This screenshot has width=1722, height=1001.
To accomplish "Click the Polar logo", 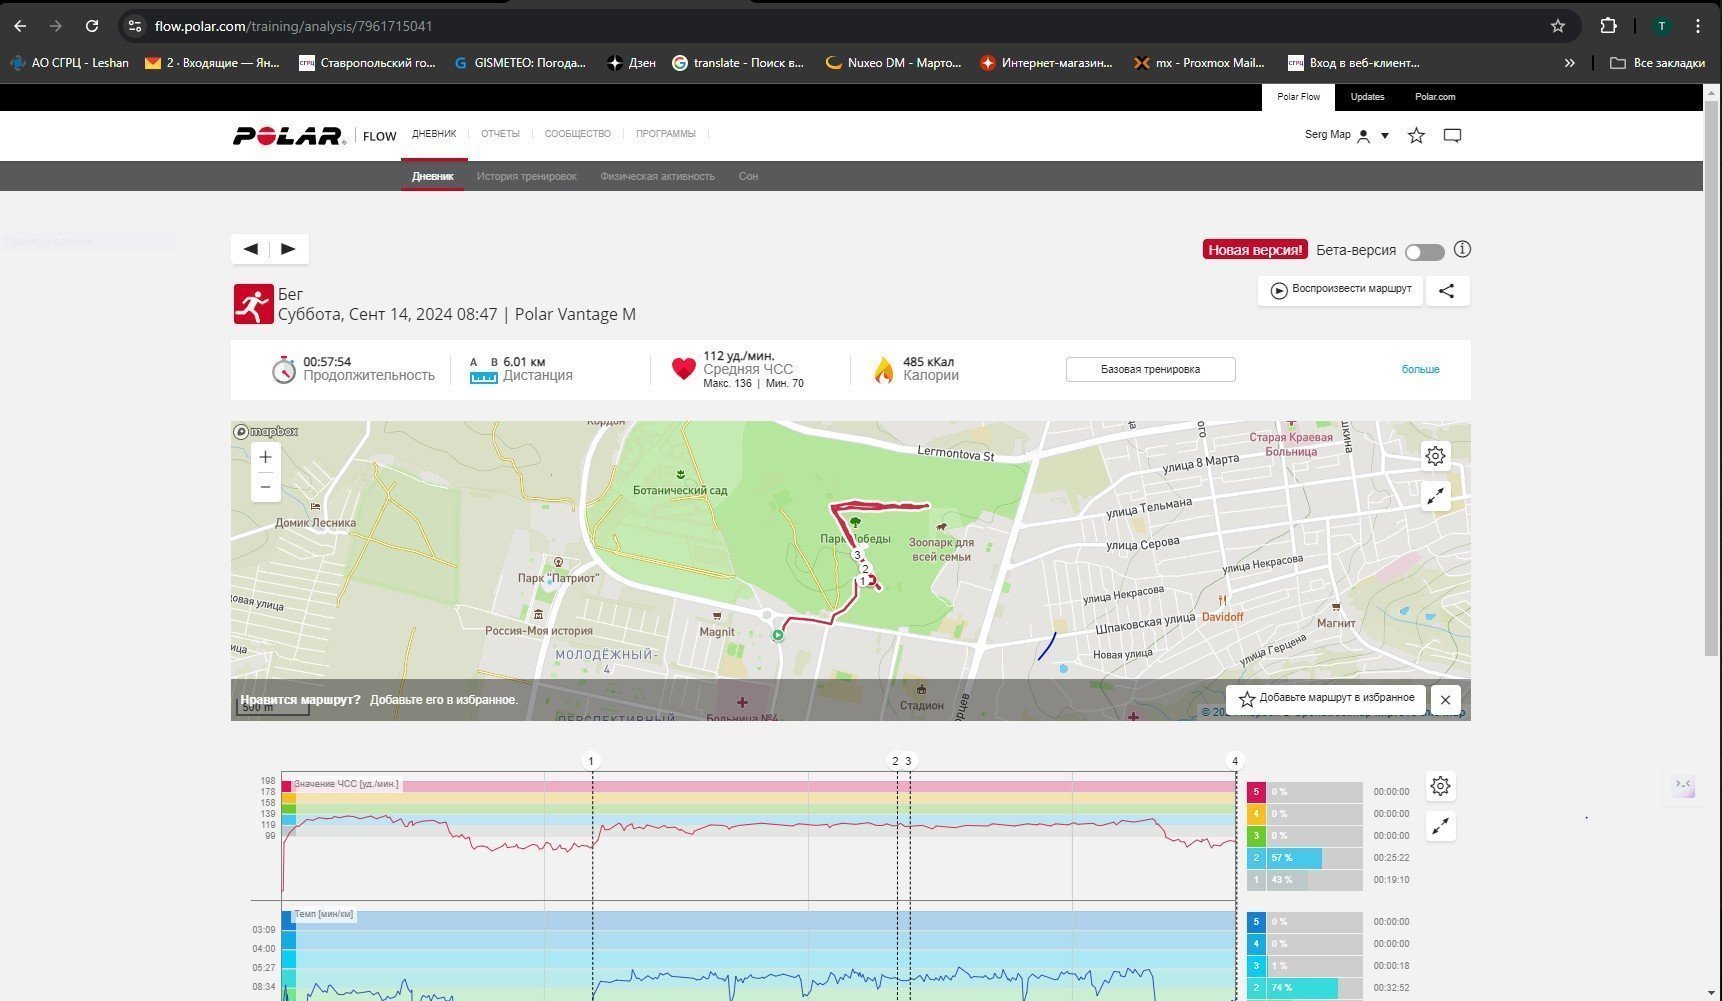I will click(289, 135).
